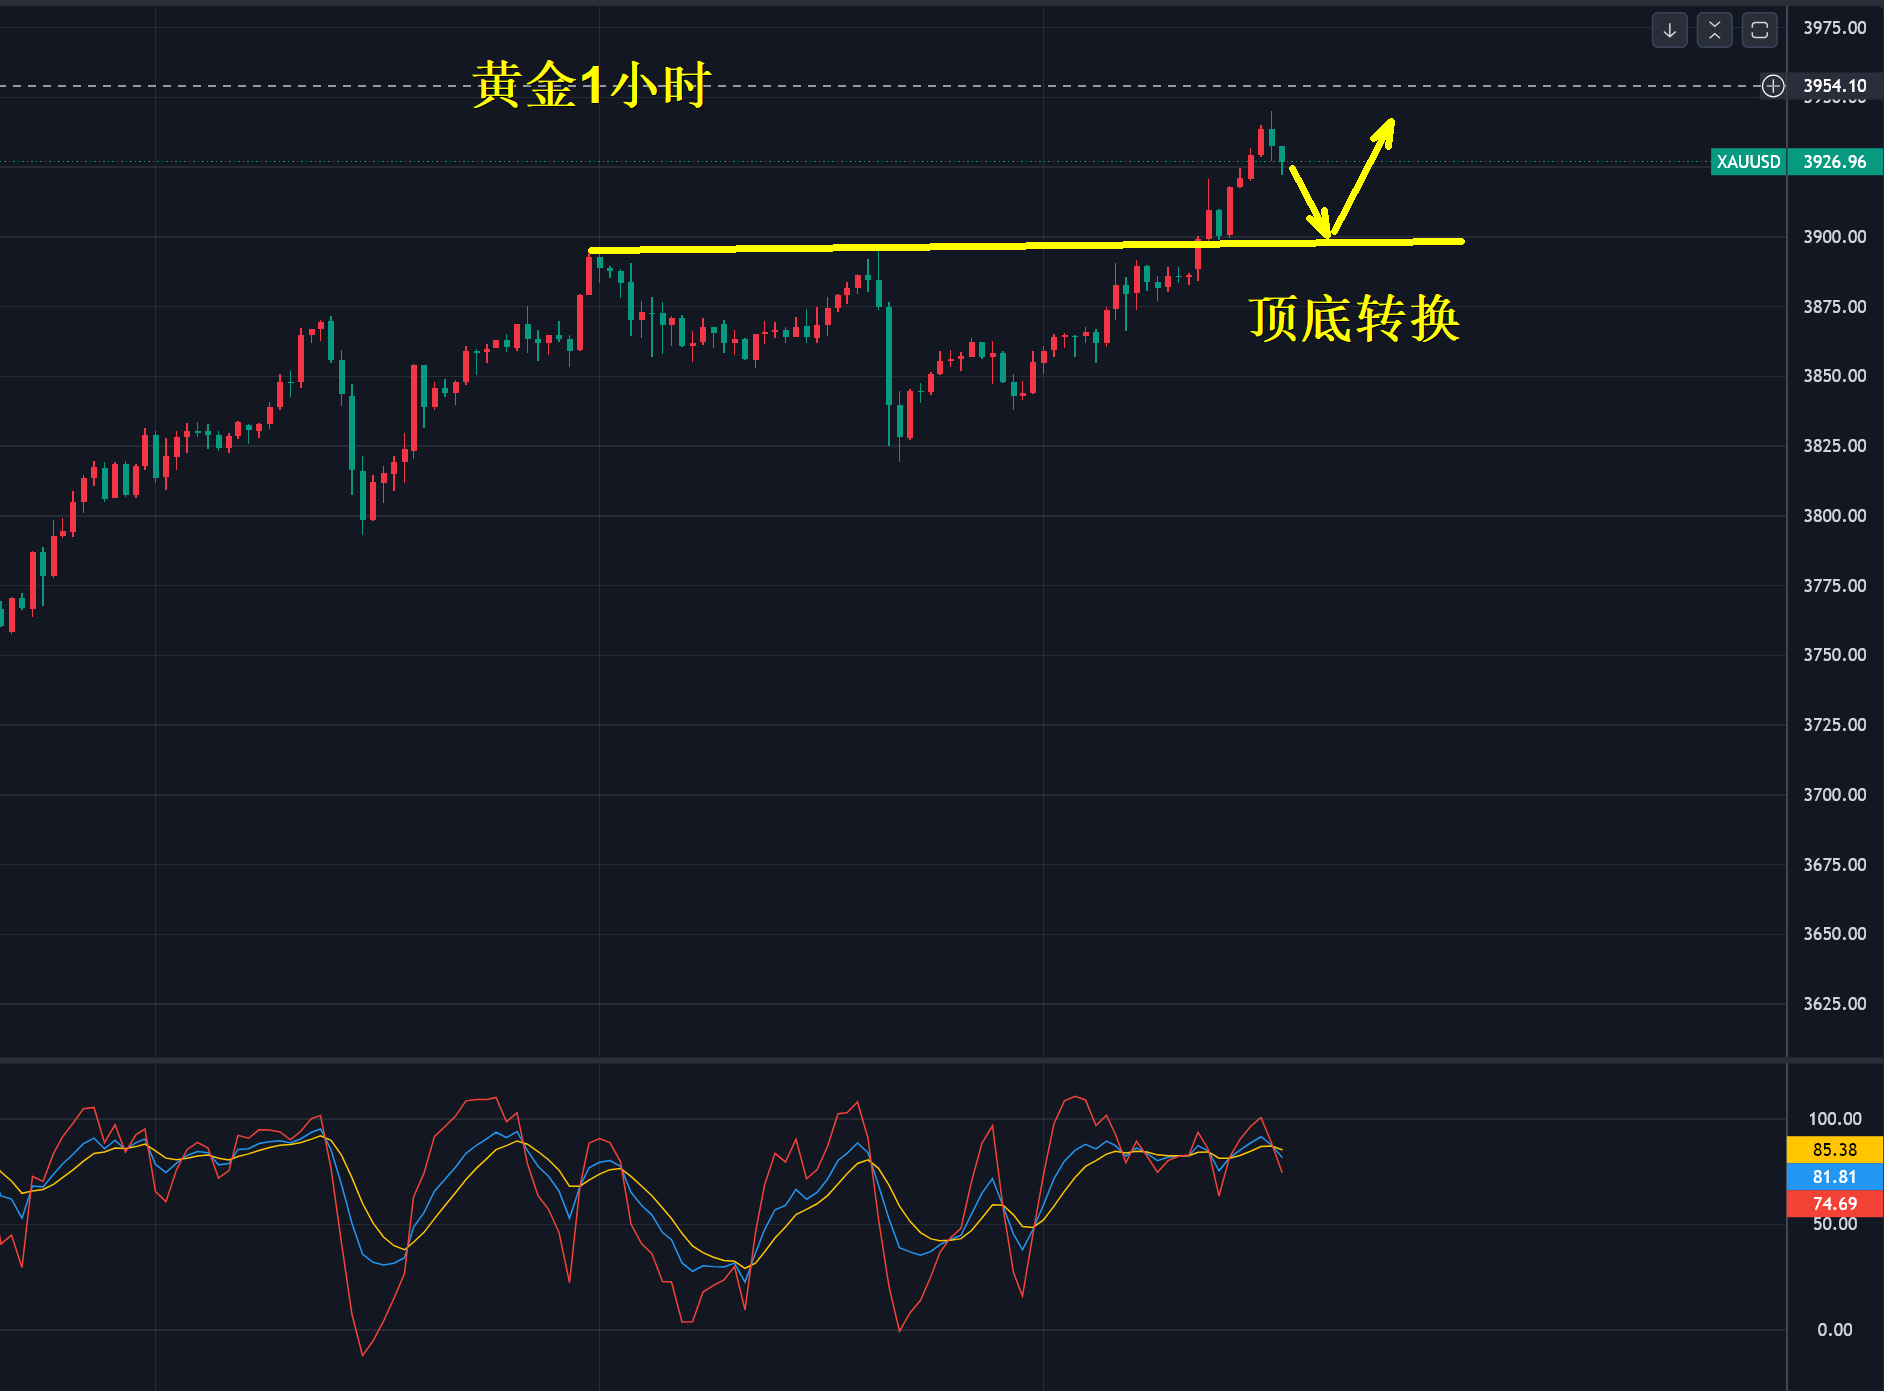Click the maximize pane square button
This screenshot has width=1884, height=1391.
pyautogui.click(x=1759, y=30)
